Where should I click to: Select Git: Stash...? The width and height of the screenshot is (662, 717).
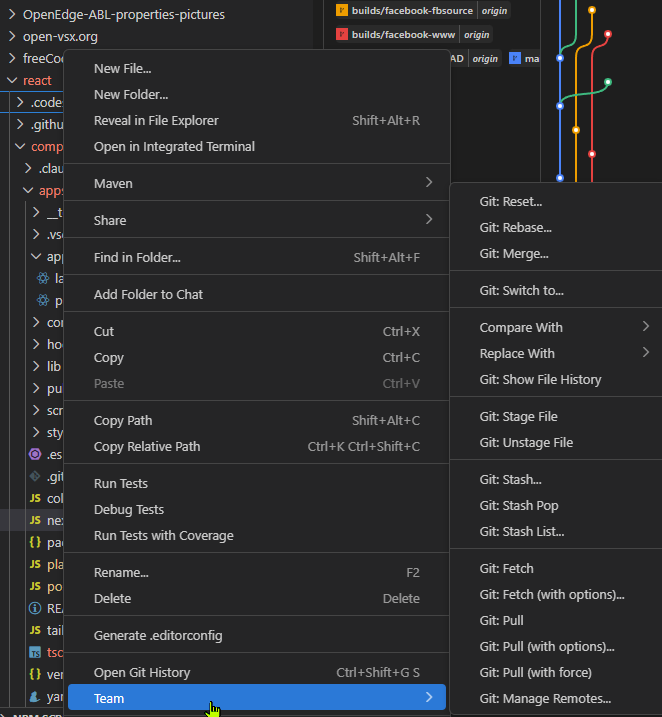[558, 480]
